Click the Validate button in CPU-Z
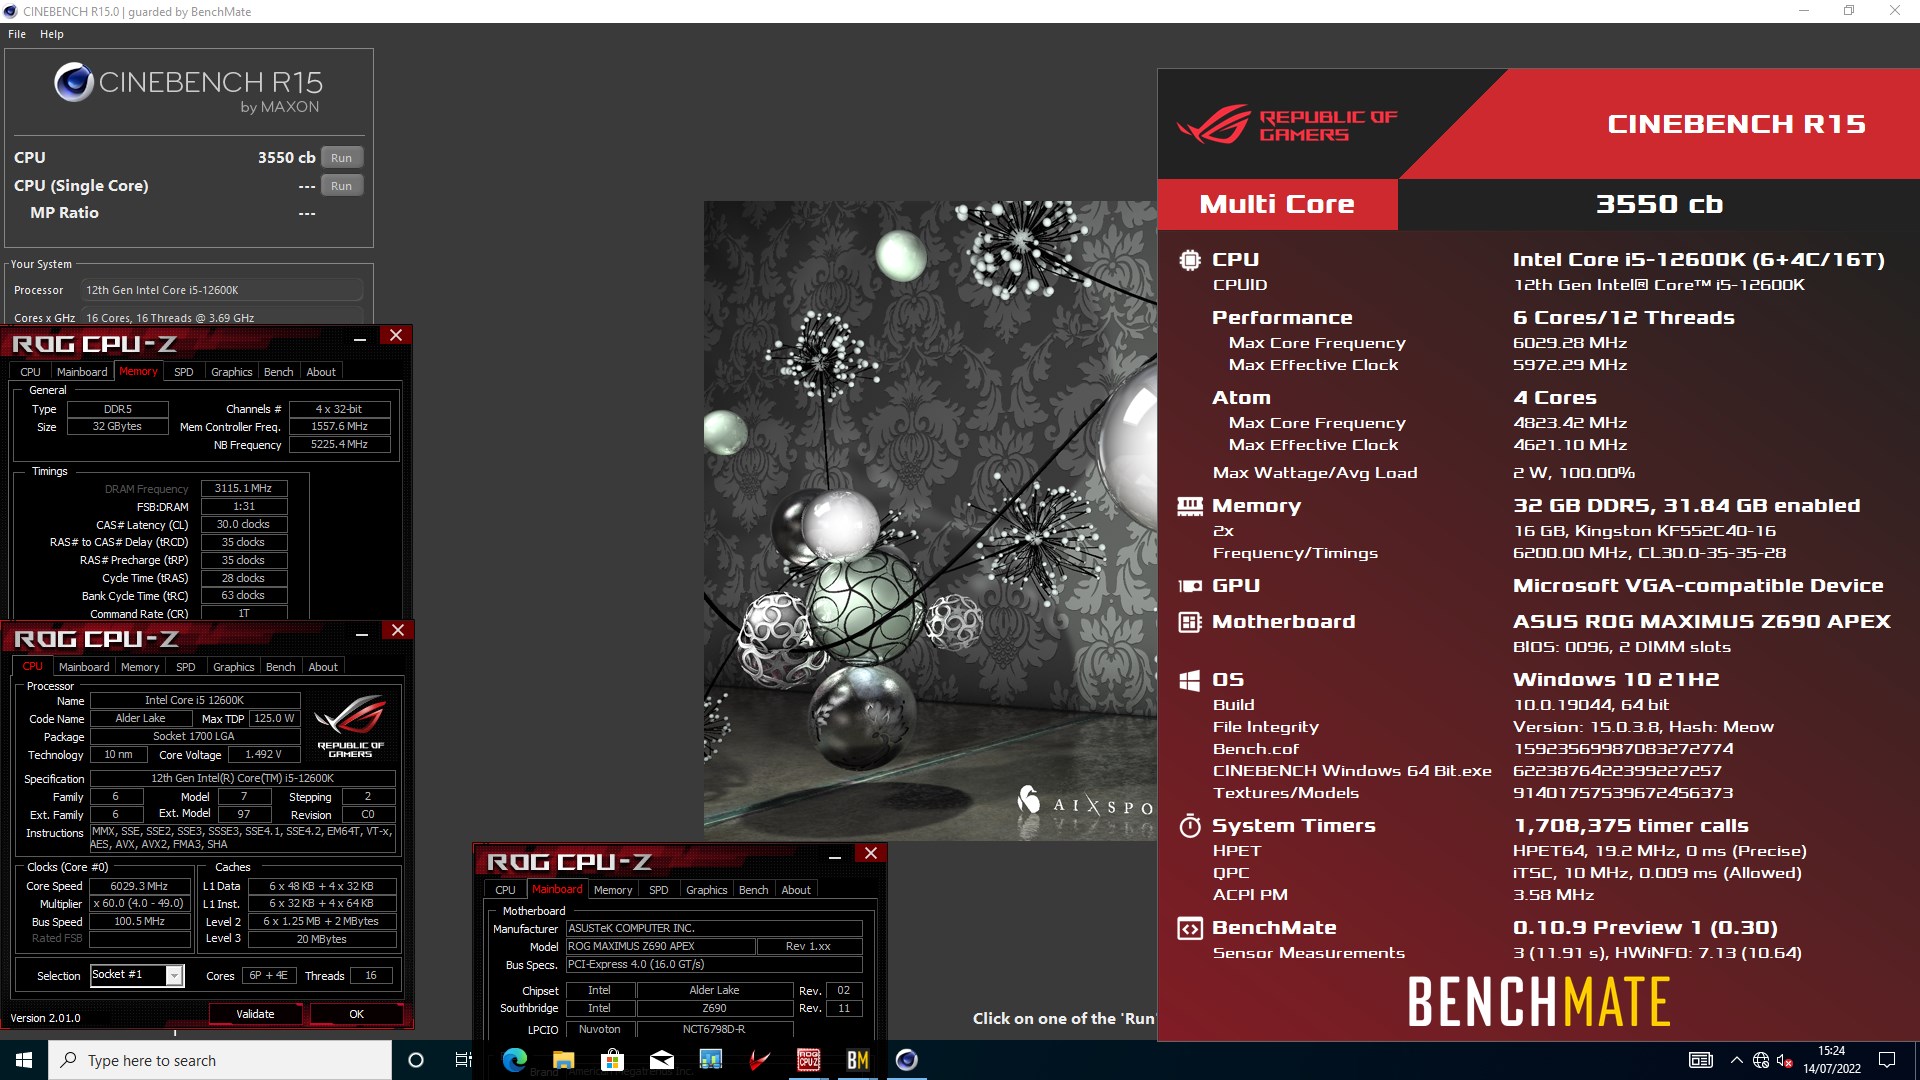Viewport: 1920px width, 1080px height. click(255, 1014)
